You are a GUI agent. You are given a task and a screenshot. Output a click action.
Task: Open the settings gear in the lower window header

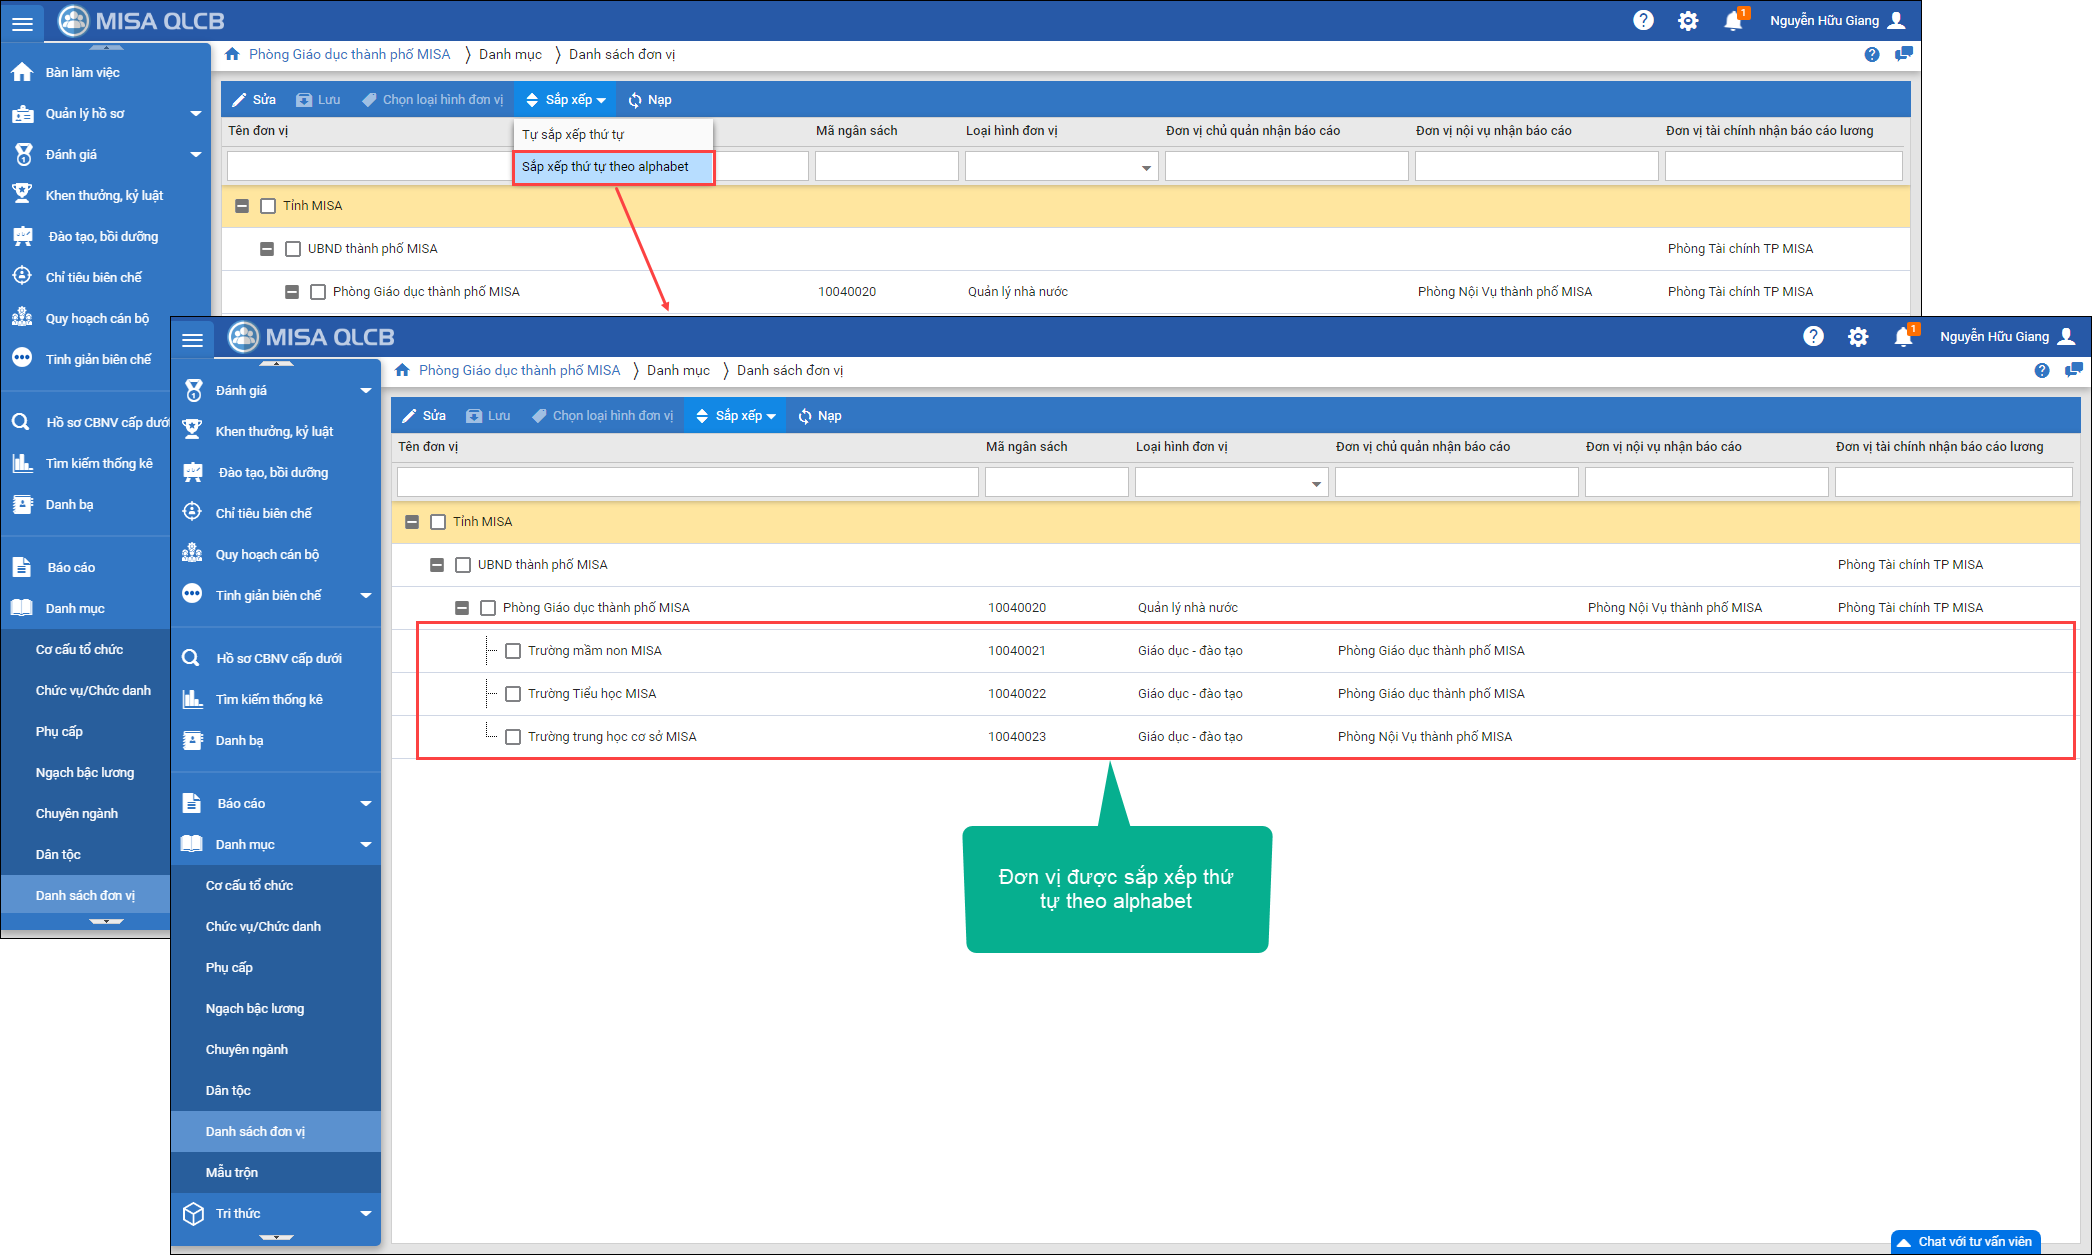(x=1858, y=337)
